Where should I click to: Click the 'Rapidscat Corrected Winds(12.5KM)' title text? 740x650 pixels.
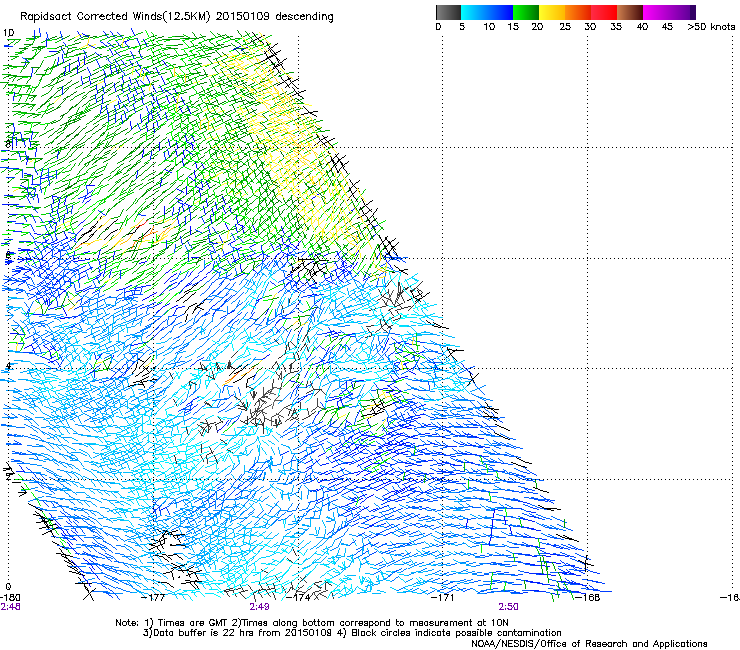point(115,17)
